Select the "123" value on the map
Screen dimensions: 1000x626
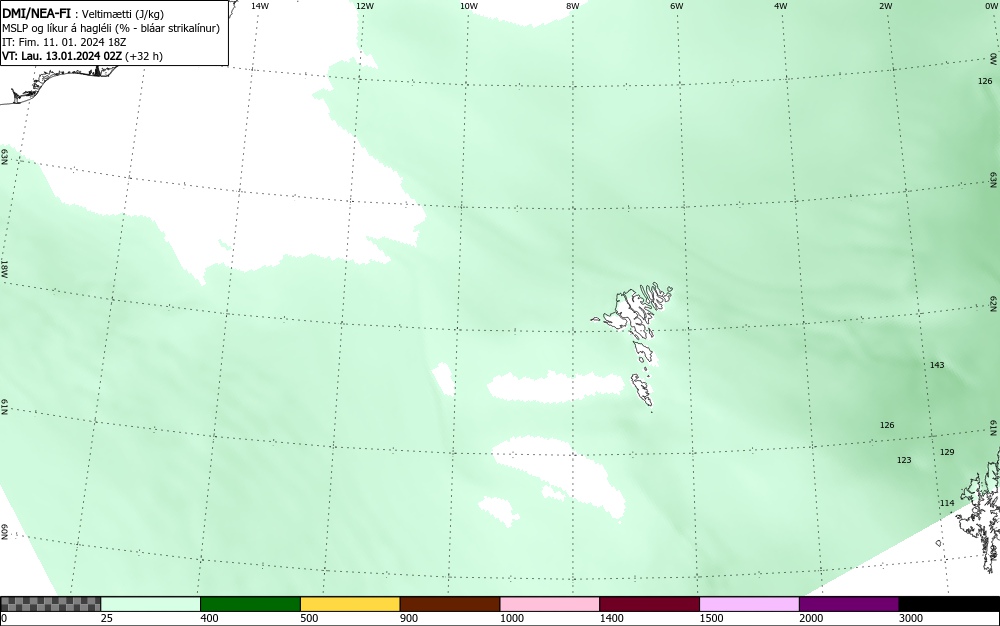coord(904,460)
